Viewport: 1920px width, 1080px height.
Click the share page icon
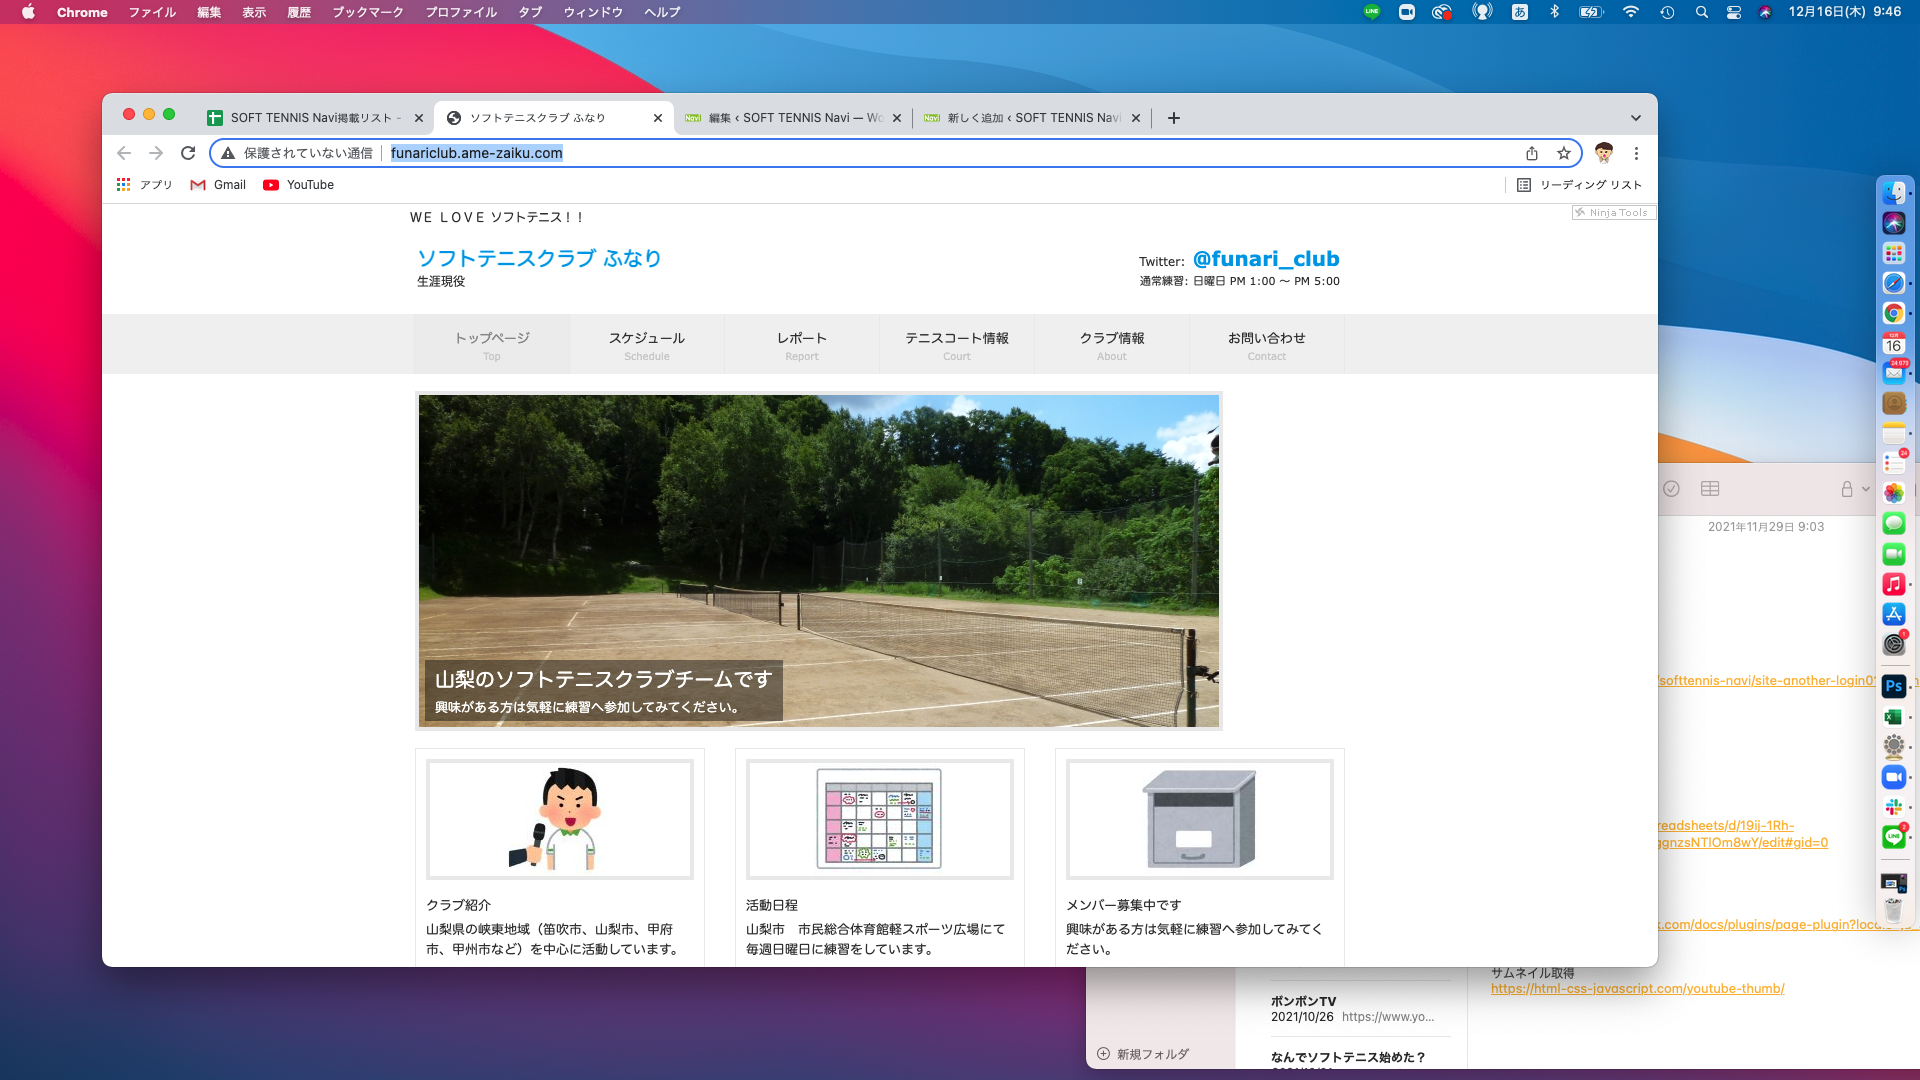[1532, 153]
